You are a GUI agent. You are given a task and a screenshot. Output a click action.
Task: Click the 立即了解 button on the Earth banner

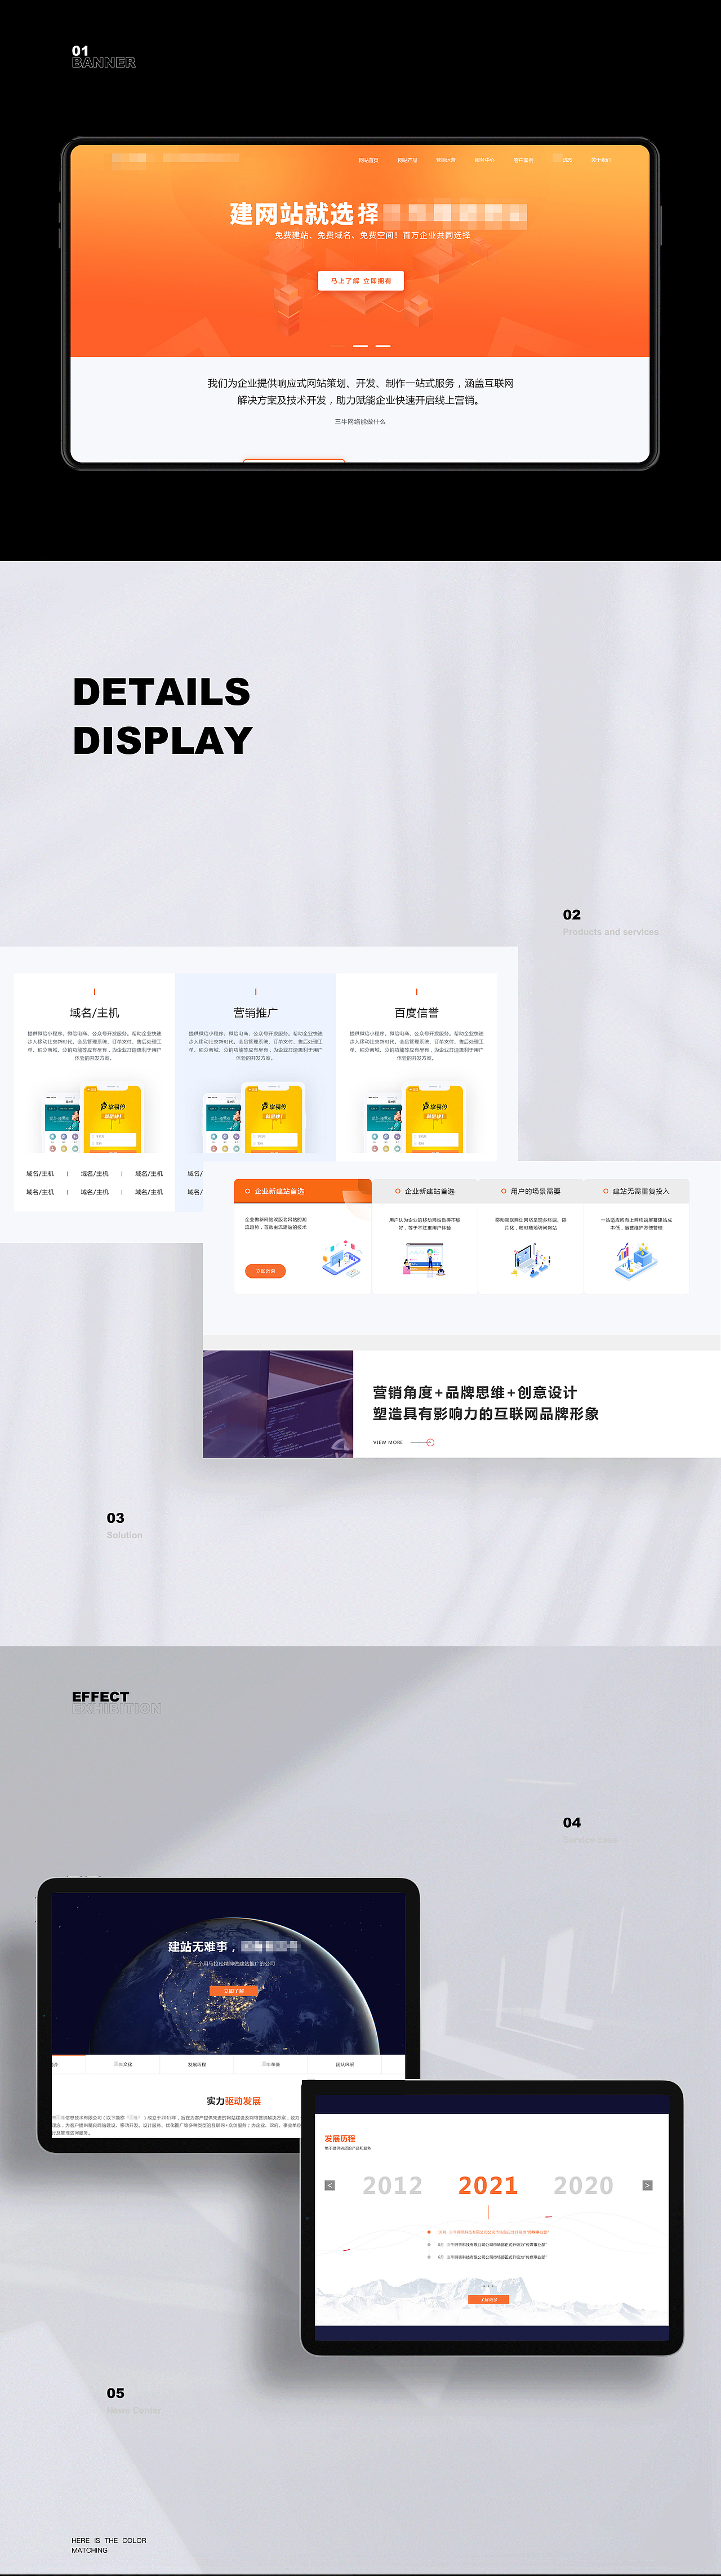tap(233, 1991)
